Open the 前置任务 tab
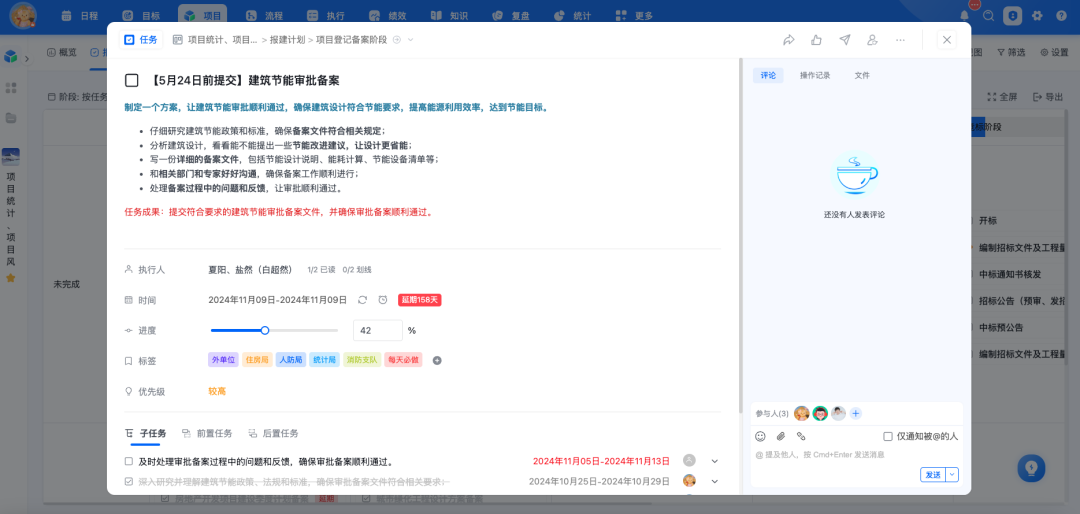The image size is (1080, 514). [x=207, y=433]
